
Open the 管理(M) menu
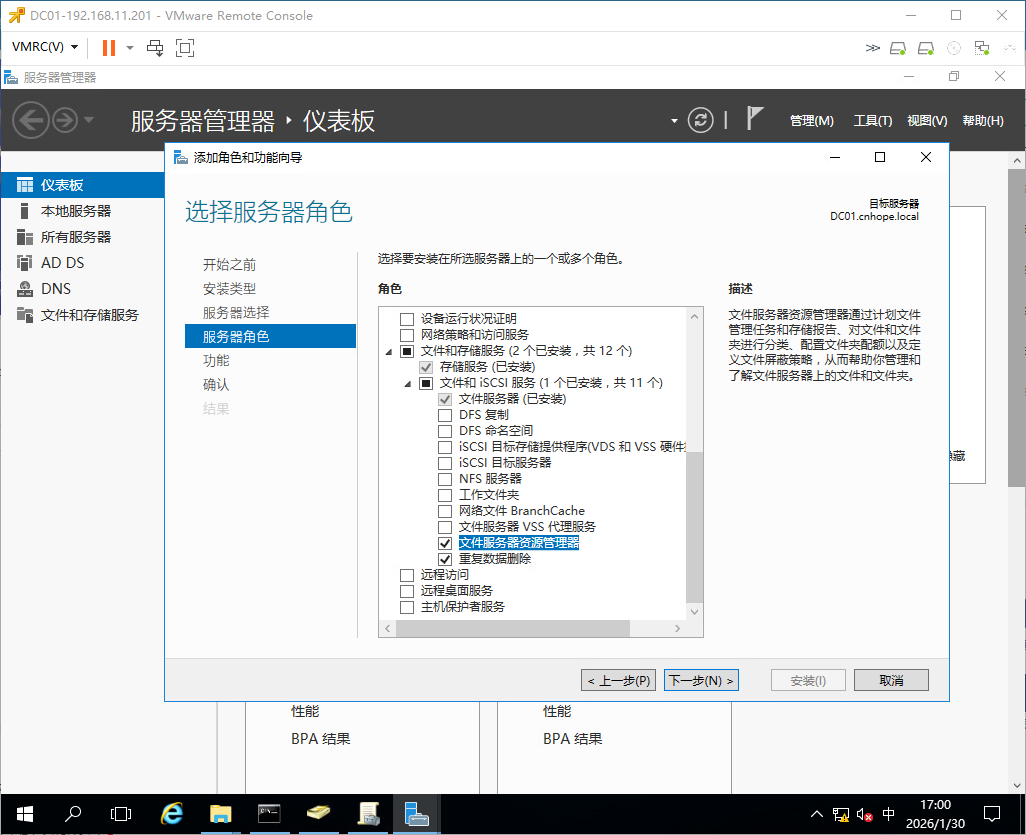coord(811,120)
